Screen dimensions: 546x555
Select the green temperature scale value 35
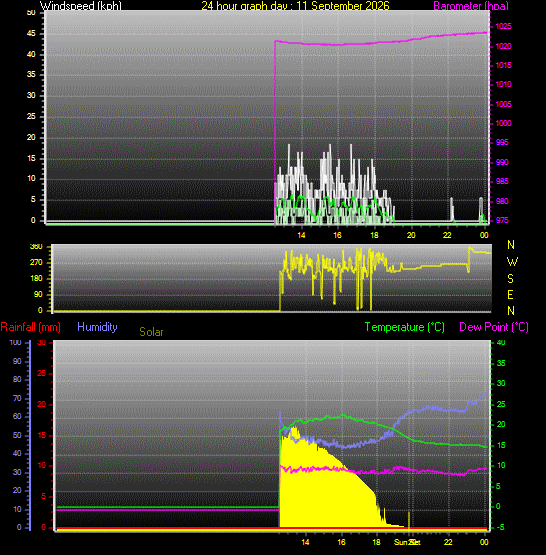tap(501, 364)
